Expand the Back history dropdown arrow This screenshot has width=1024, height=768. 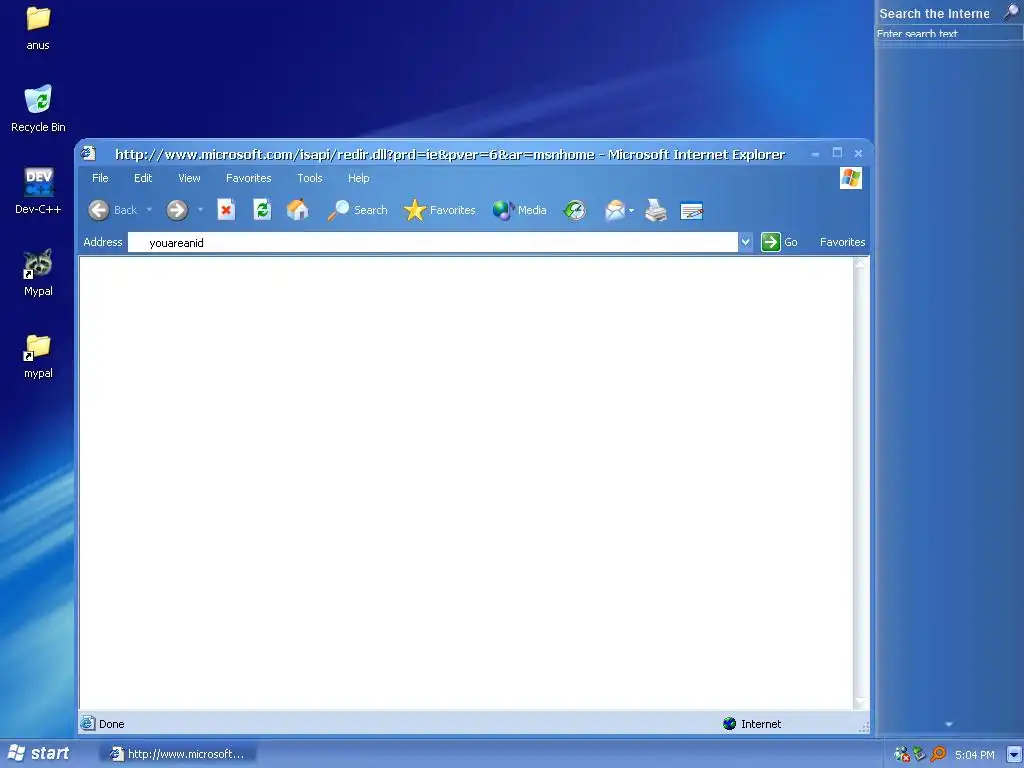tap(149, 210)
